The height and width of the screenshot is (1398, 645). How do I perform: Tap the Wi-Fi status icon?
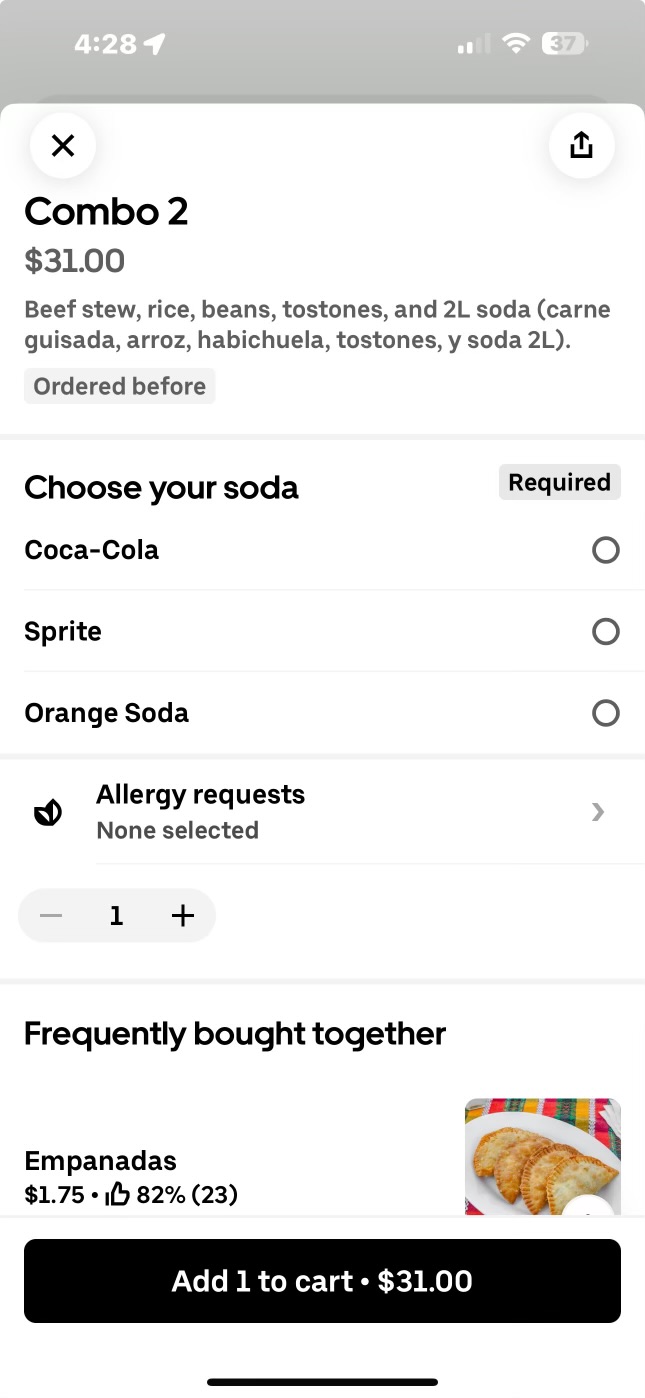click(516, 44)
